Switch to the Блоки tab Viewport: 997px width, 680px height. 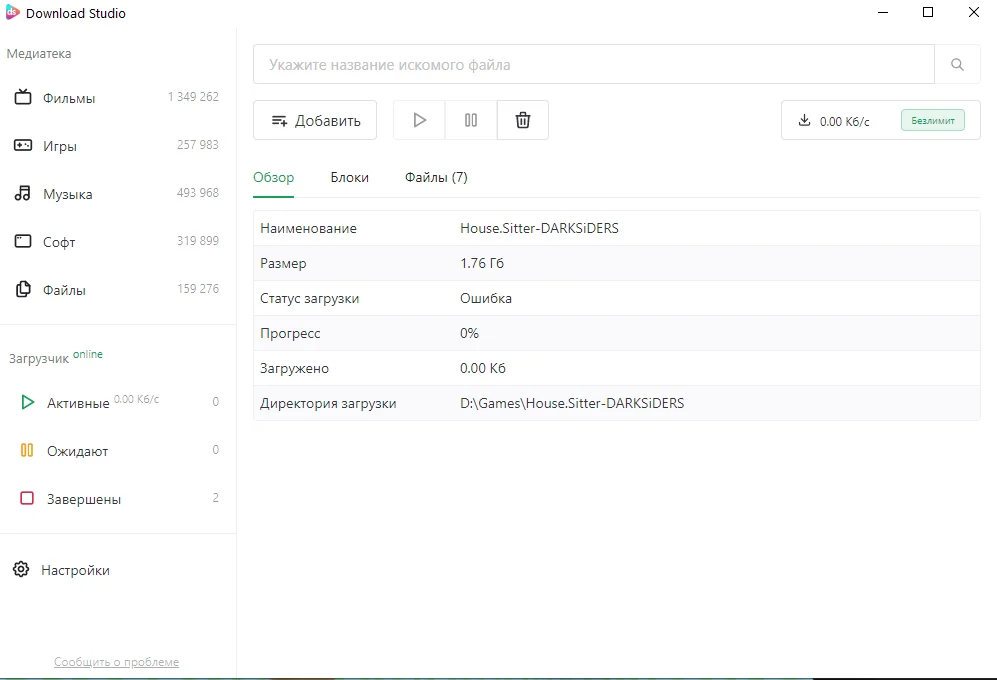coord(349,177)
